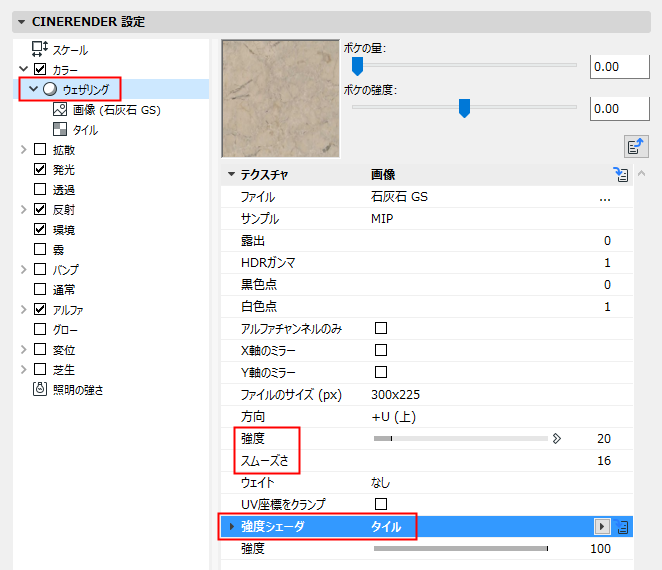Check X軸のミラー option
This screenshot has height=570, width=662.
381,350
